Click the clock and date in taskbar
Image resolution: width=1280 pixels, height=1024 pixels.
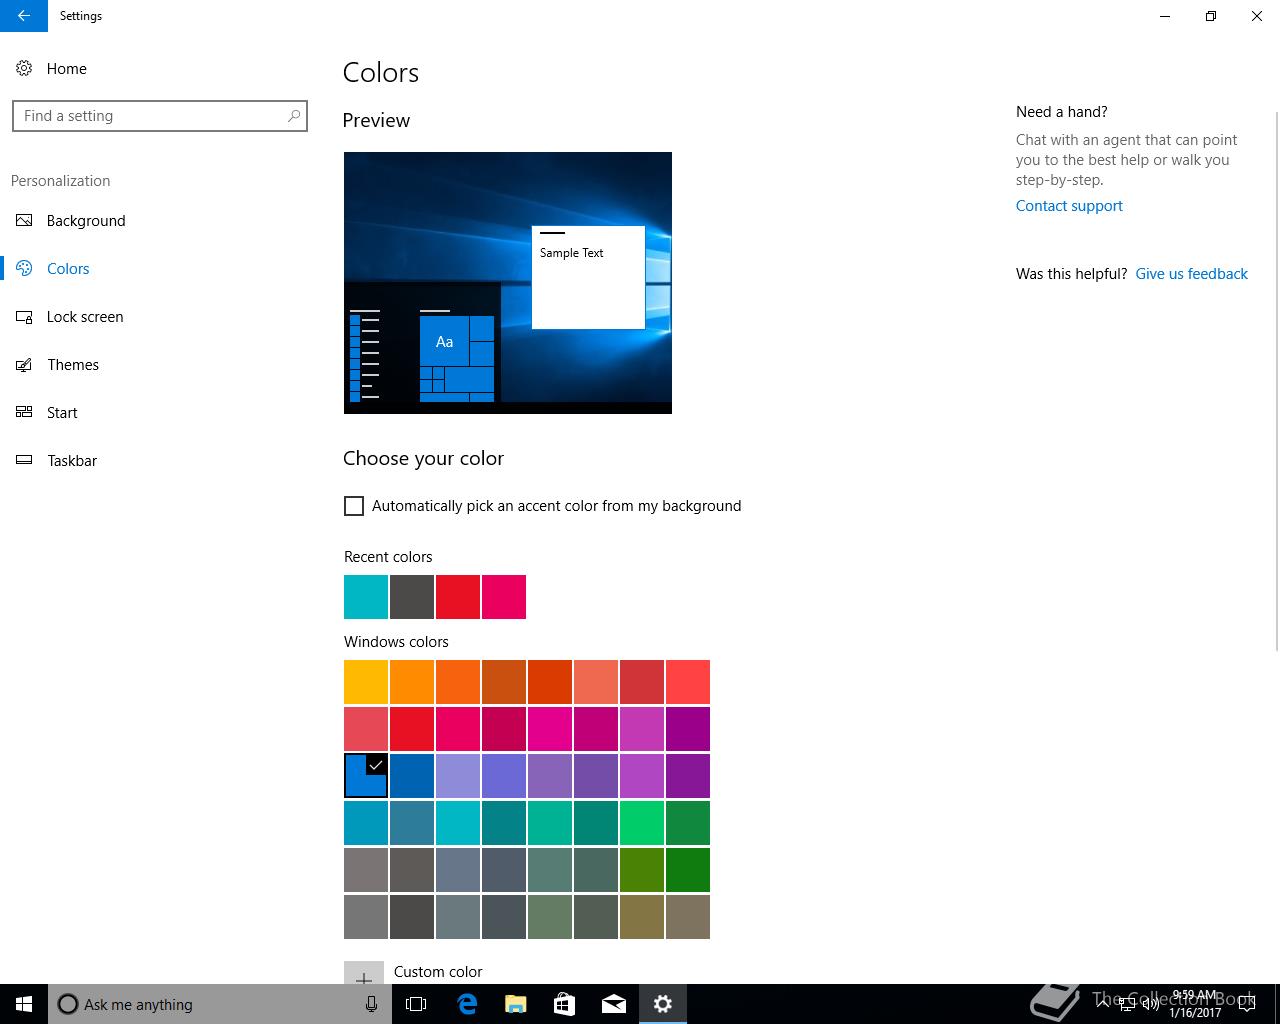(1195, 1004)
